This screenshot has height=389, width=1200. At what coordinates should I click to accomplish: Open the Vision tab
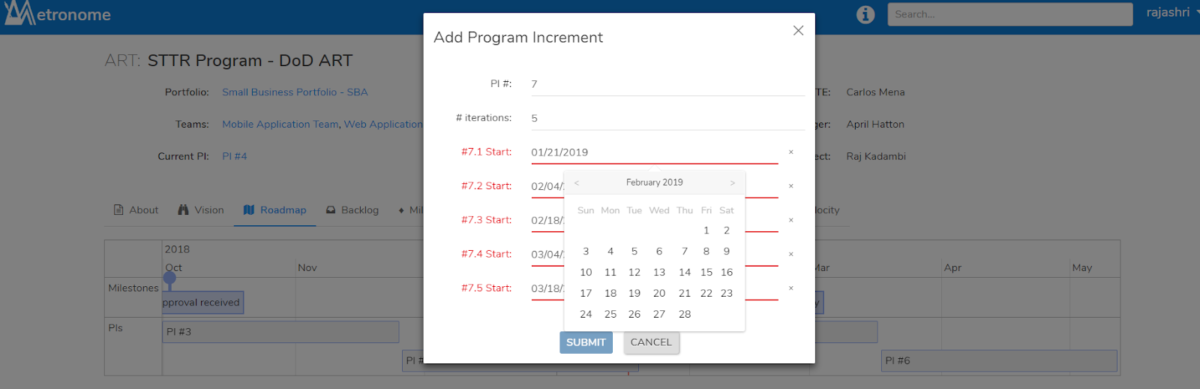tap(201, 210)
